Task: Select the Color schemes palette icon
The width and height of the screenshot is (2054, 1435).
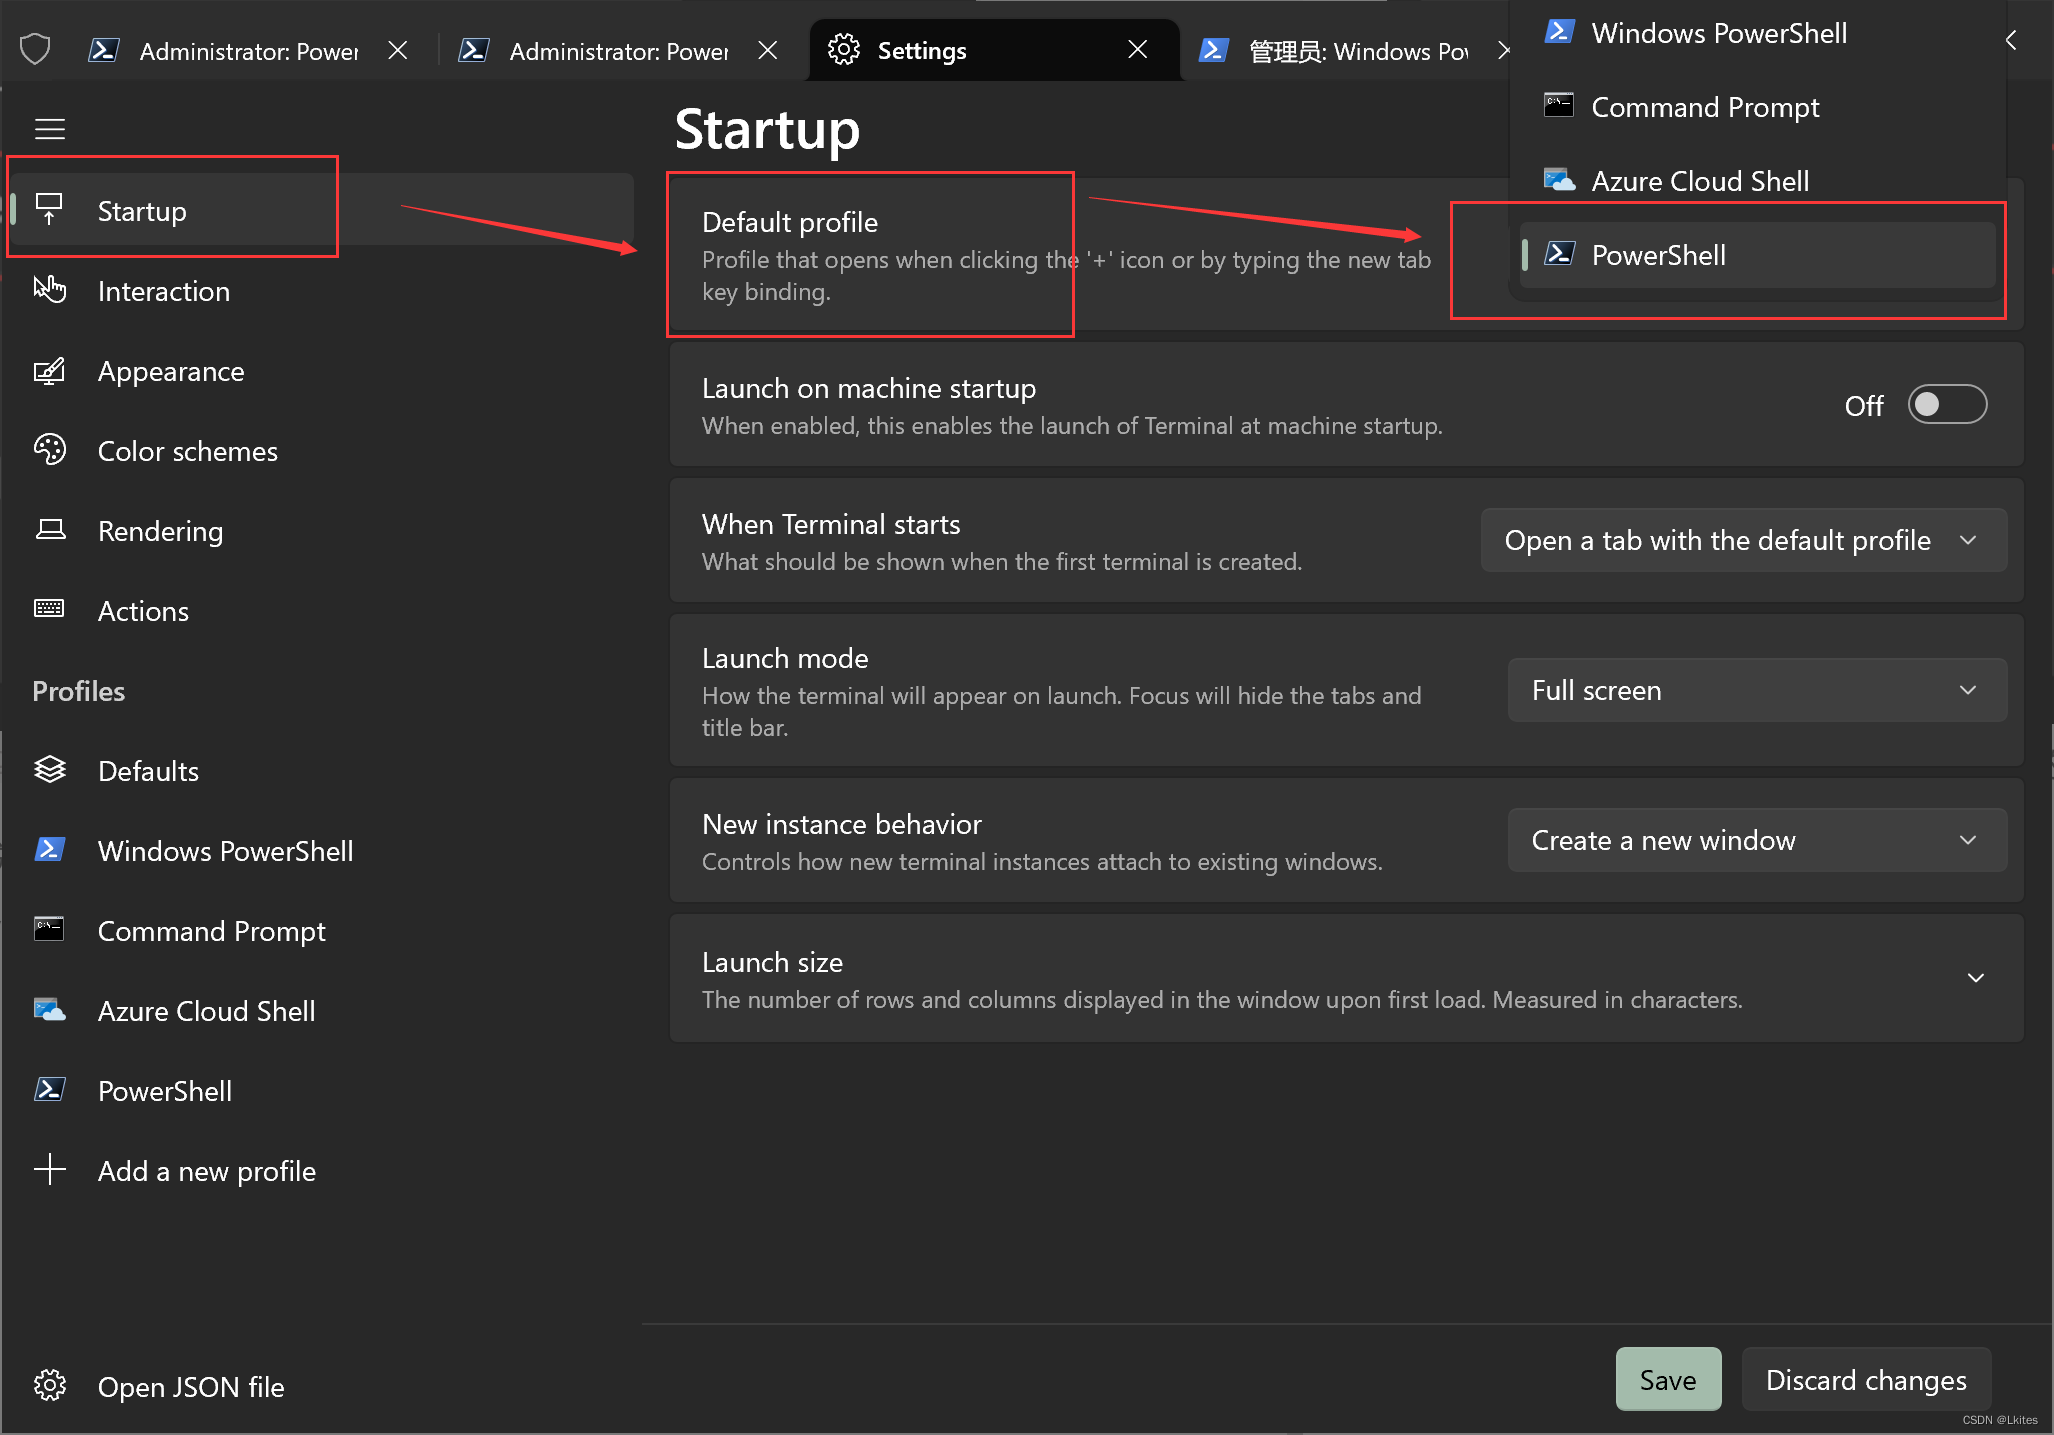Action: 49,450
